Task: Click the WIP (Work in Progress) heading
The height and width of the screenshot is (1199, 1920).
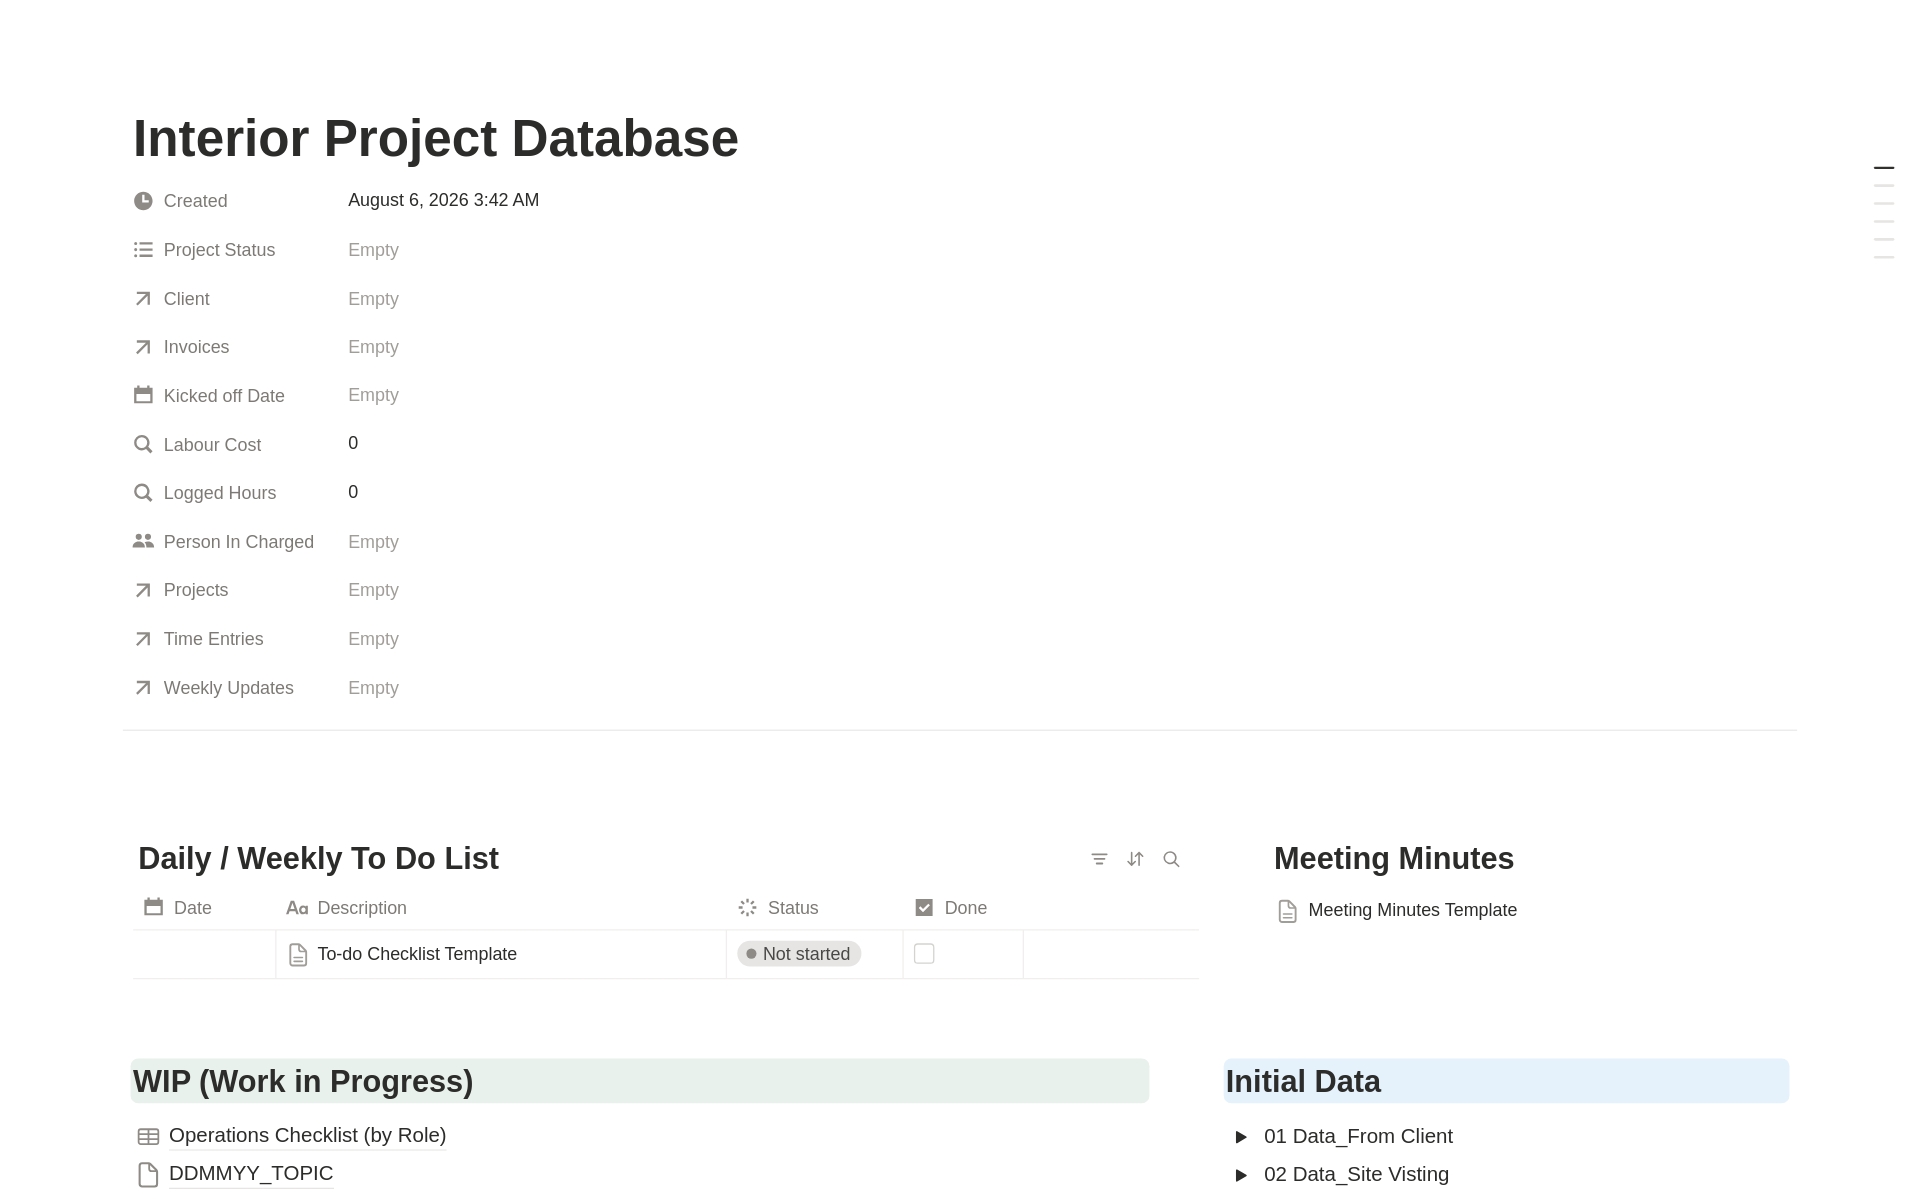Action: [x=303, y=1081]
